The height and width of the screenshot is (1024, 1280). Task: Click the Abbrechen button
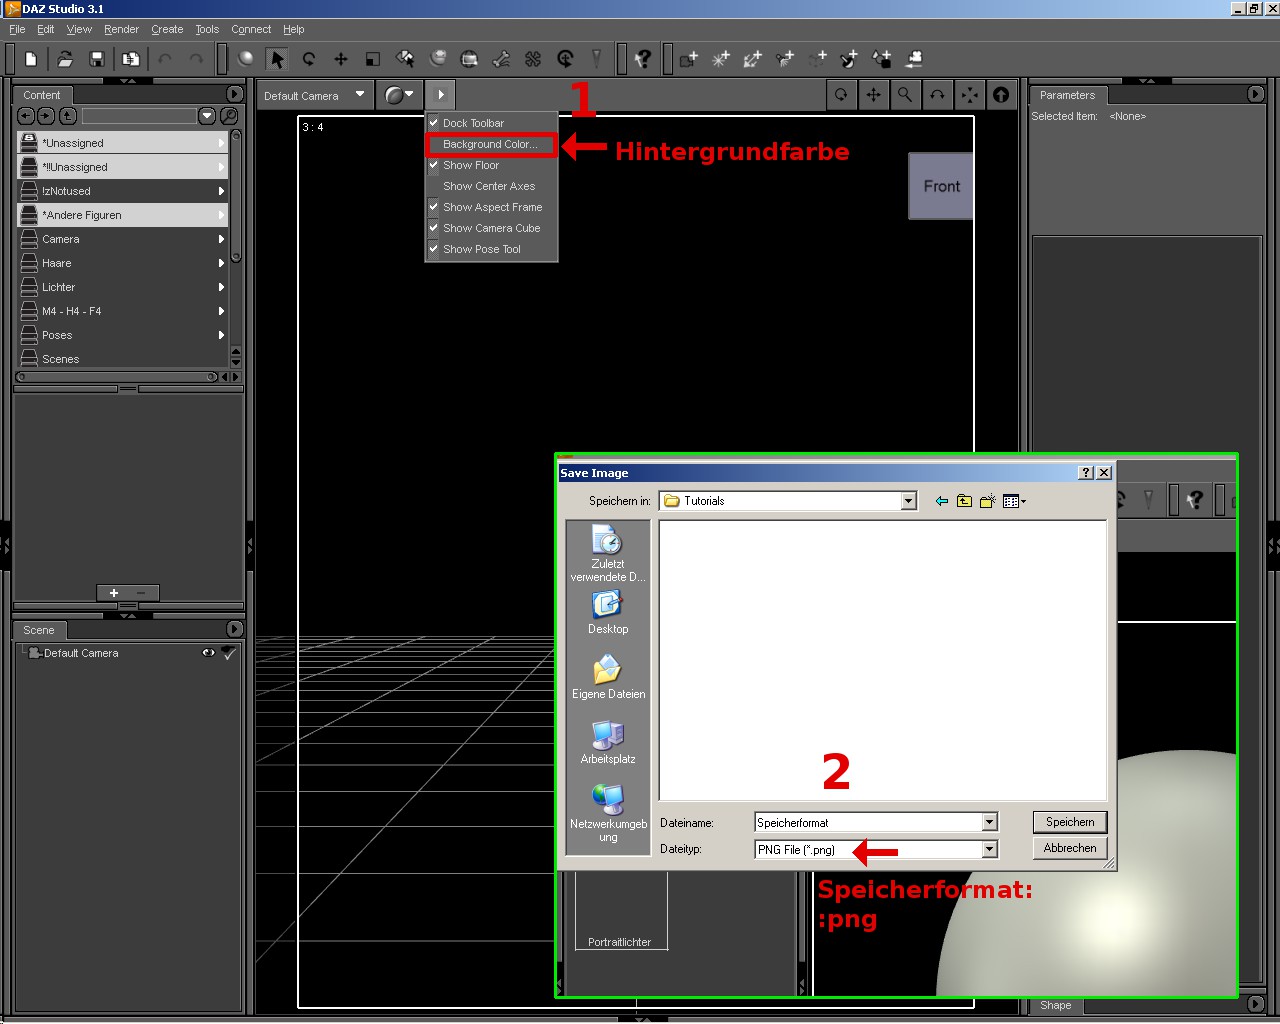coord(1070,848)
